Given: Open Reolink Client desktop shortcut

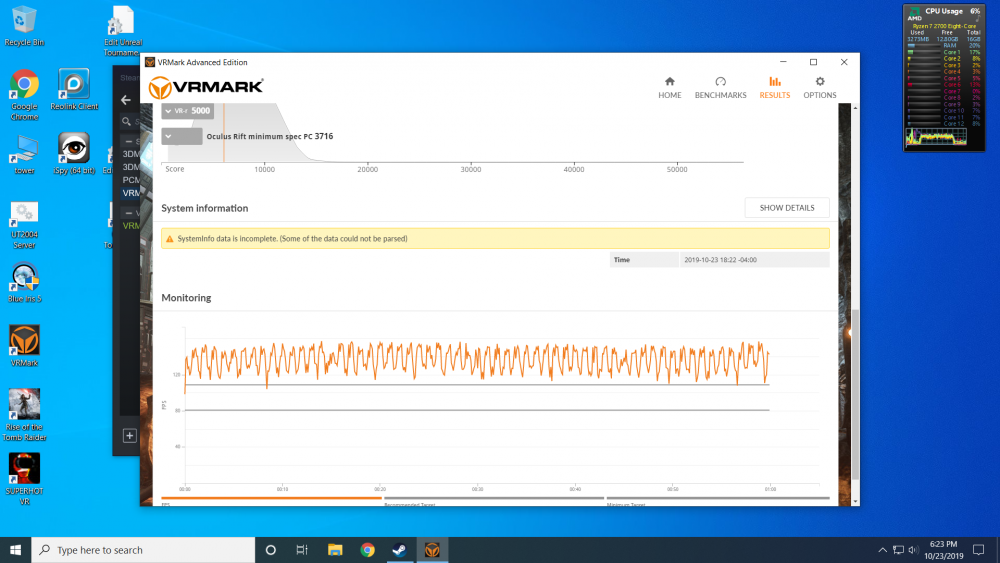Looking at the screenshot, I should pos(74,90).
